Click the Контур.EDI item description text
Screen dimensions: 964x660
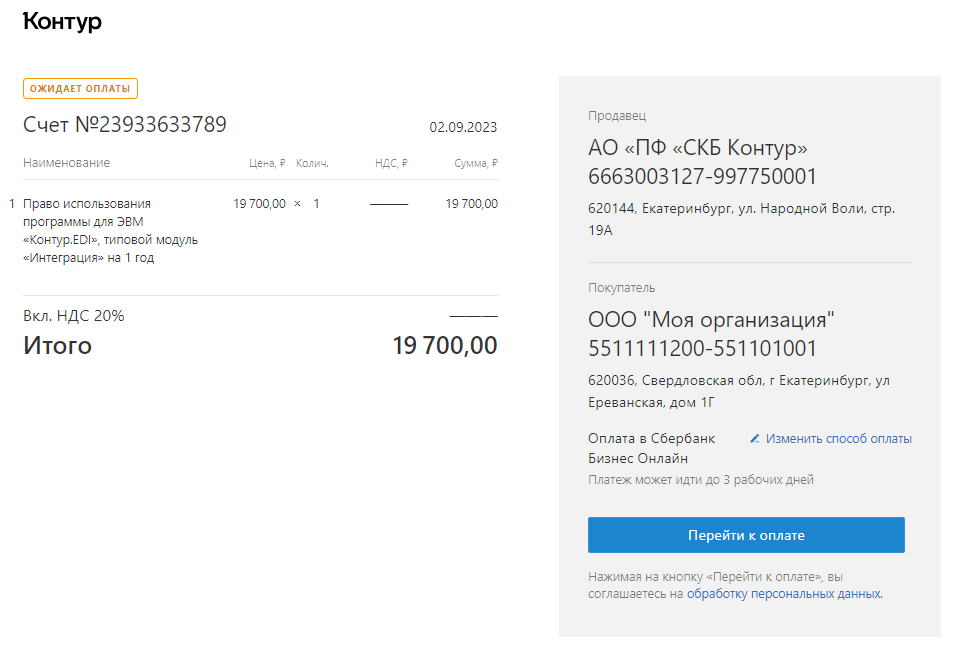[111, 230]
